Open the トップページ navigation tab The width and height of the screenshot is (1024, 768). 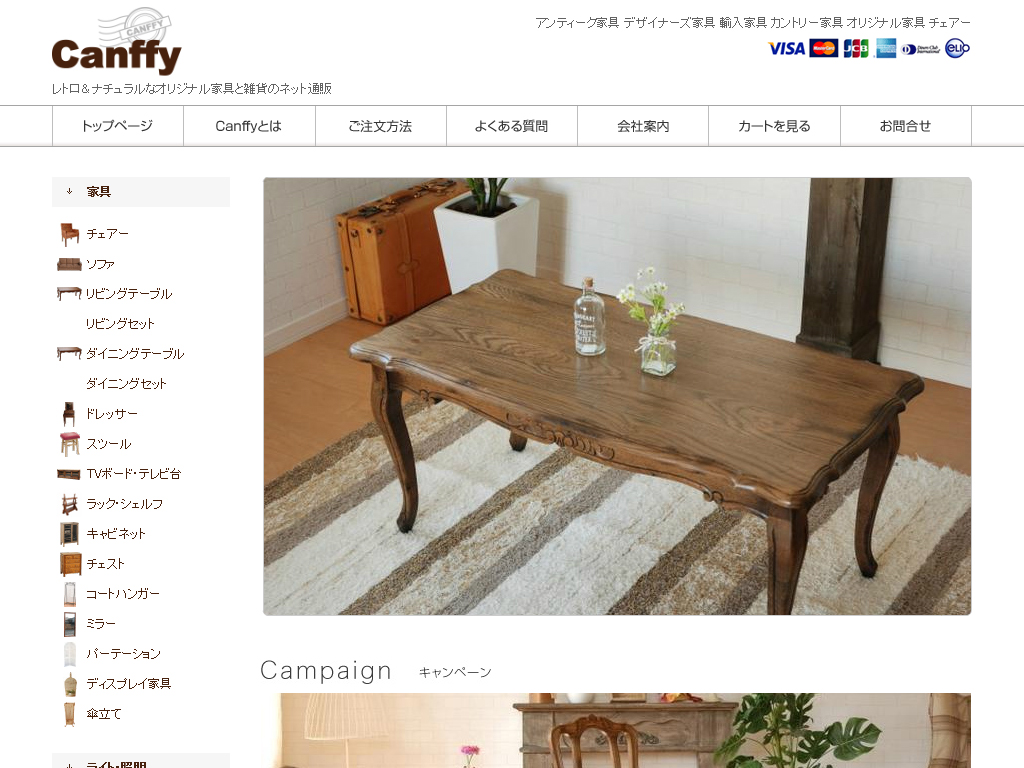(x=118, y=126)
